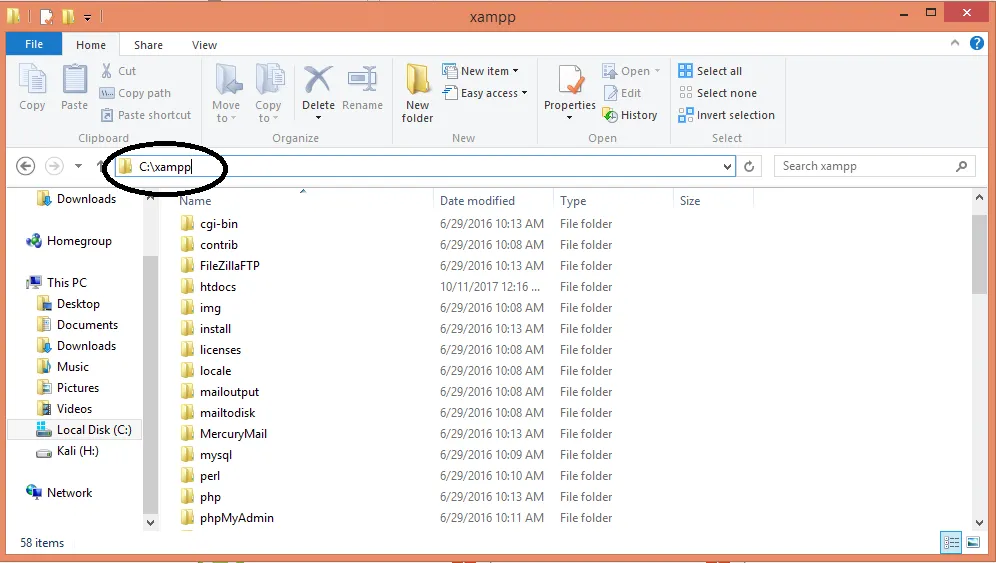Select the htdocs folder
The image size is (996, 563).
click(208, 287)
